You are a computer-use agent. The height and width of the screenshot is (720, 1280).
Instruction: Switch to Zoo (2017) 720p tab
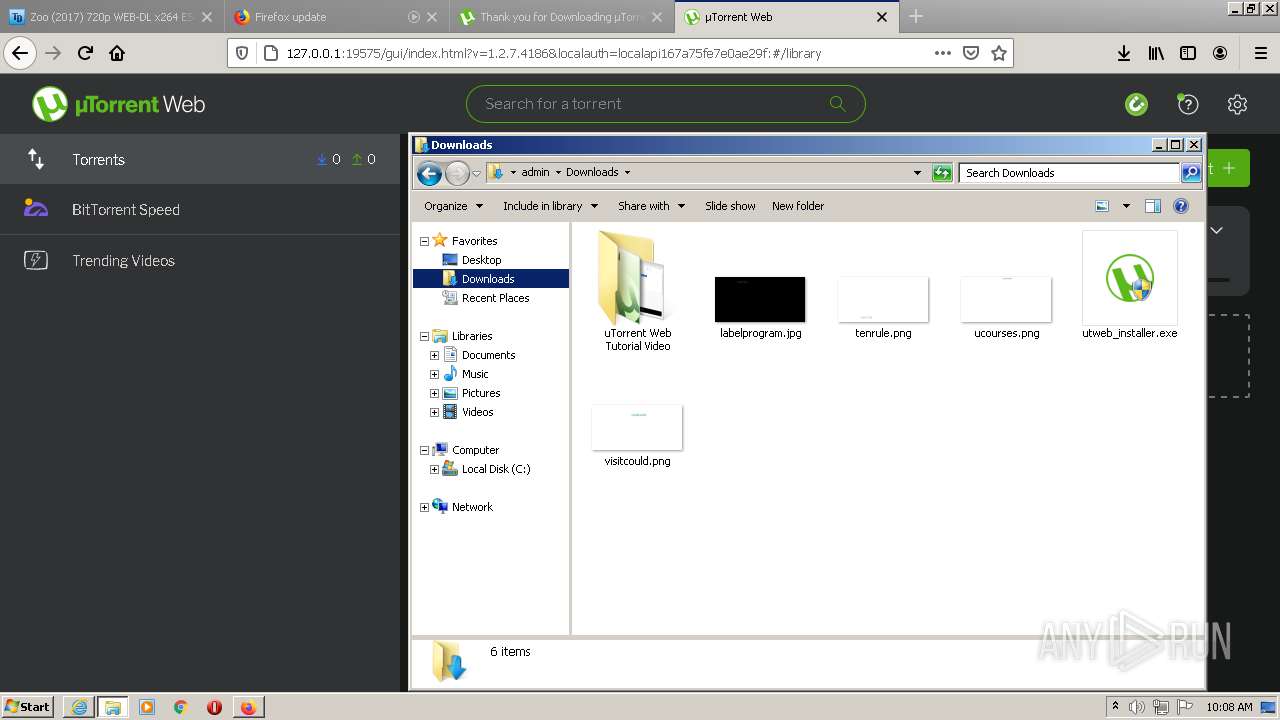pyautogui.click(x=111, y=17)
